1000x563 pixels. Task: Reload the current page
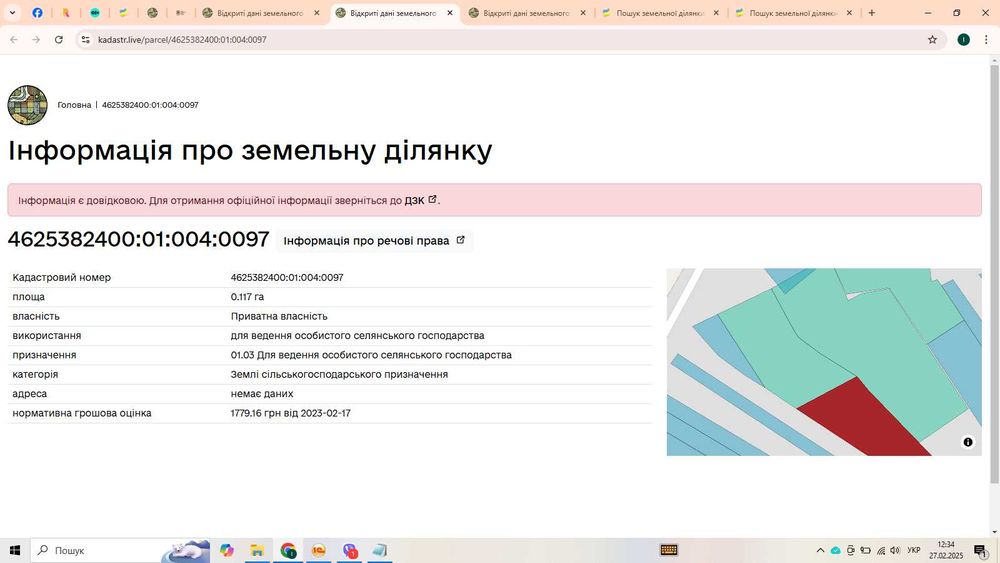(x=59, y=40)
